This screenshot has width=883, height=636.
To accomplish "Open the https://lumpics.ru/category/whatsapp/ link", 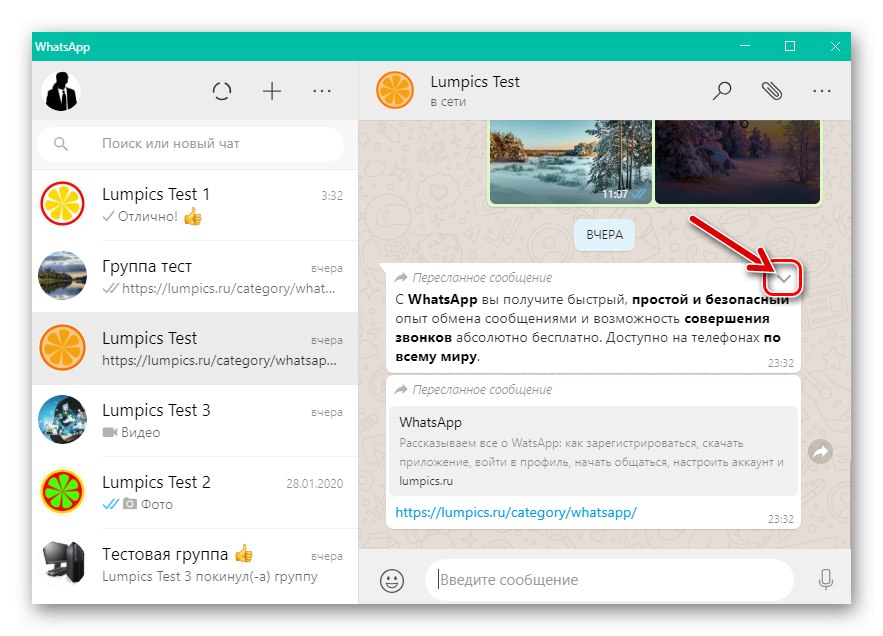I will pos(516,513).
